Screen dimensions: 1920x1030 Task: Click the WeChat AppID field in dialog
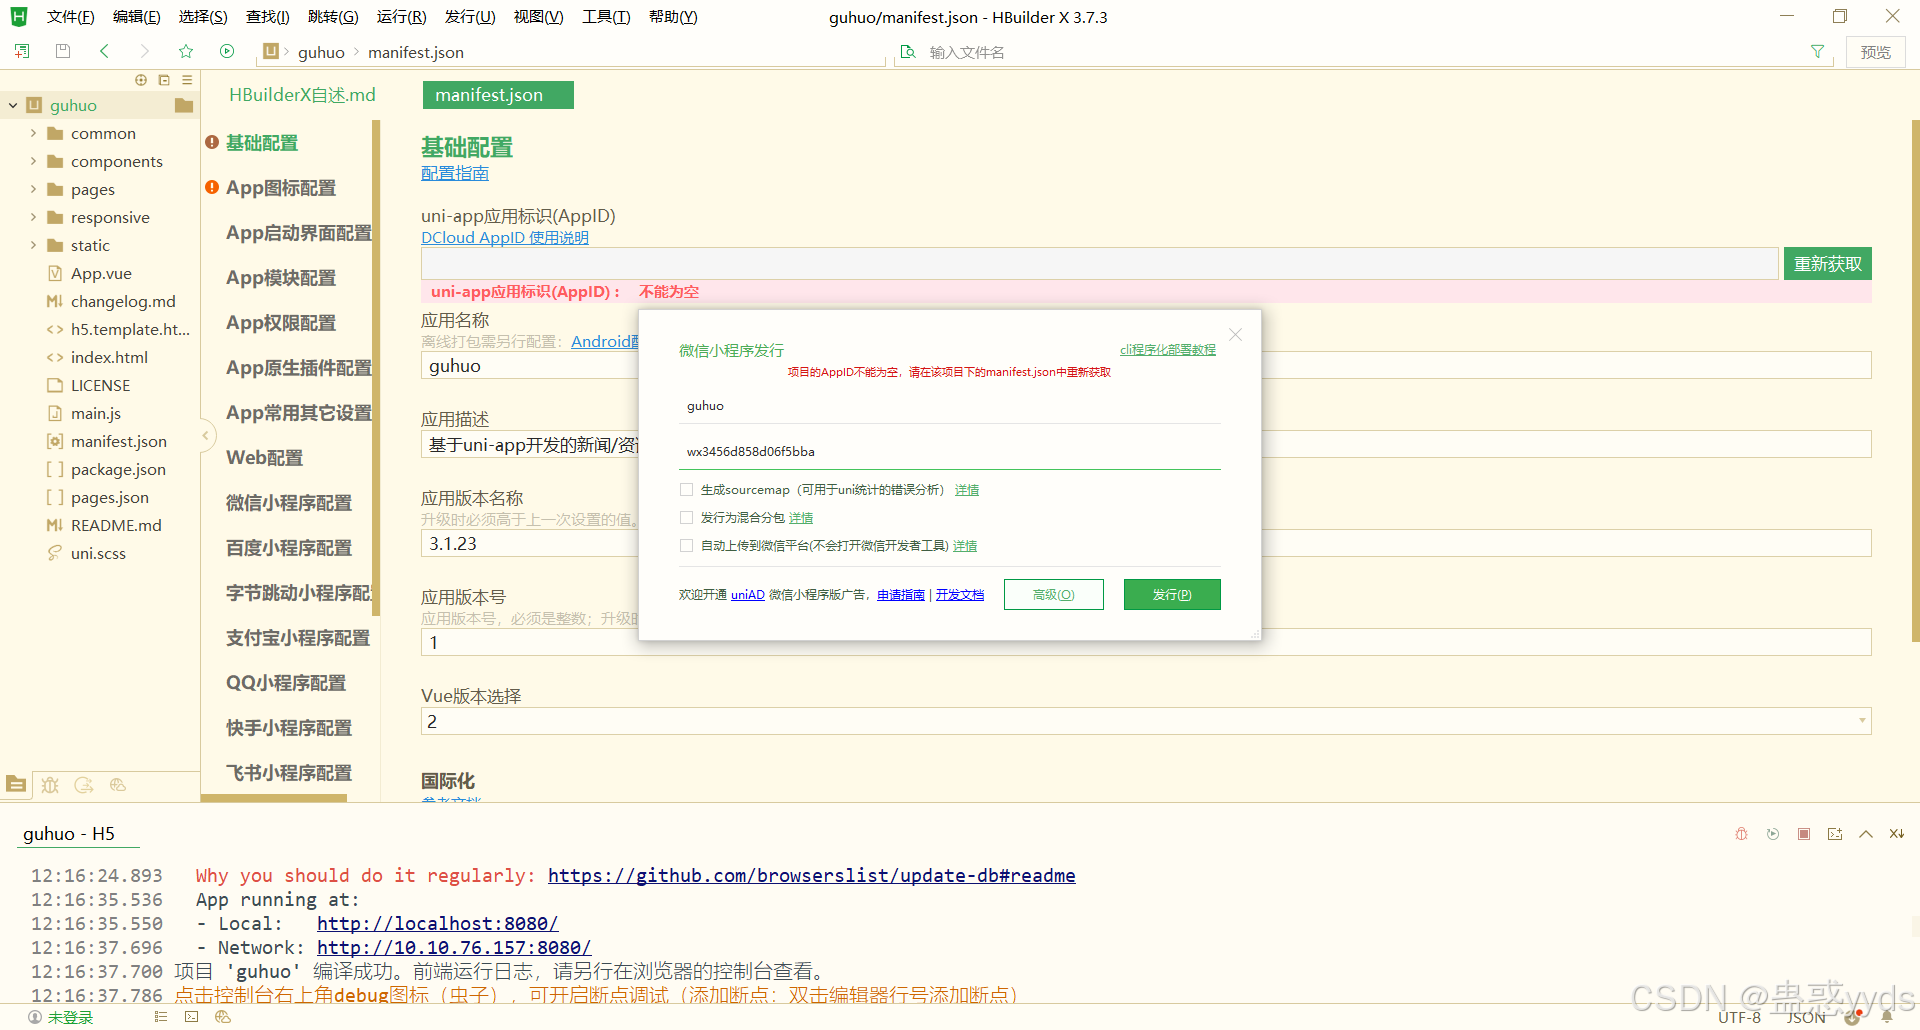pos(950,451)
